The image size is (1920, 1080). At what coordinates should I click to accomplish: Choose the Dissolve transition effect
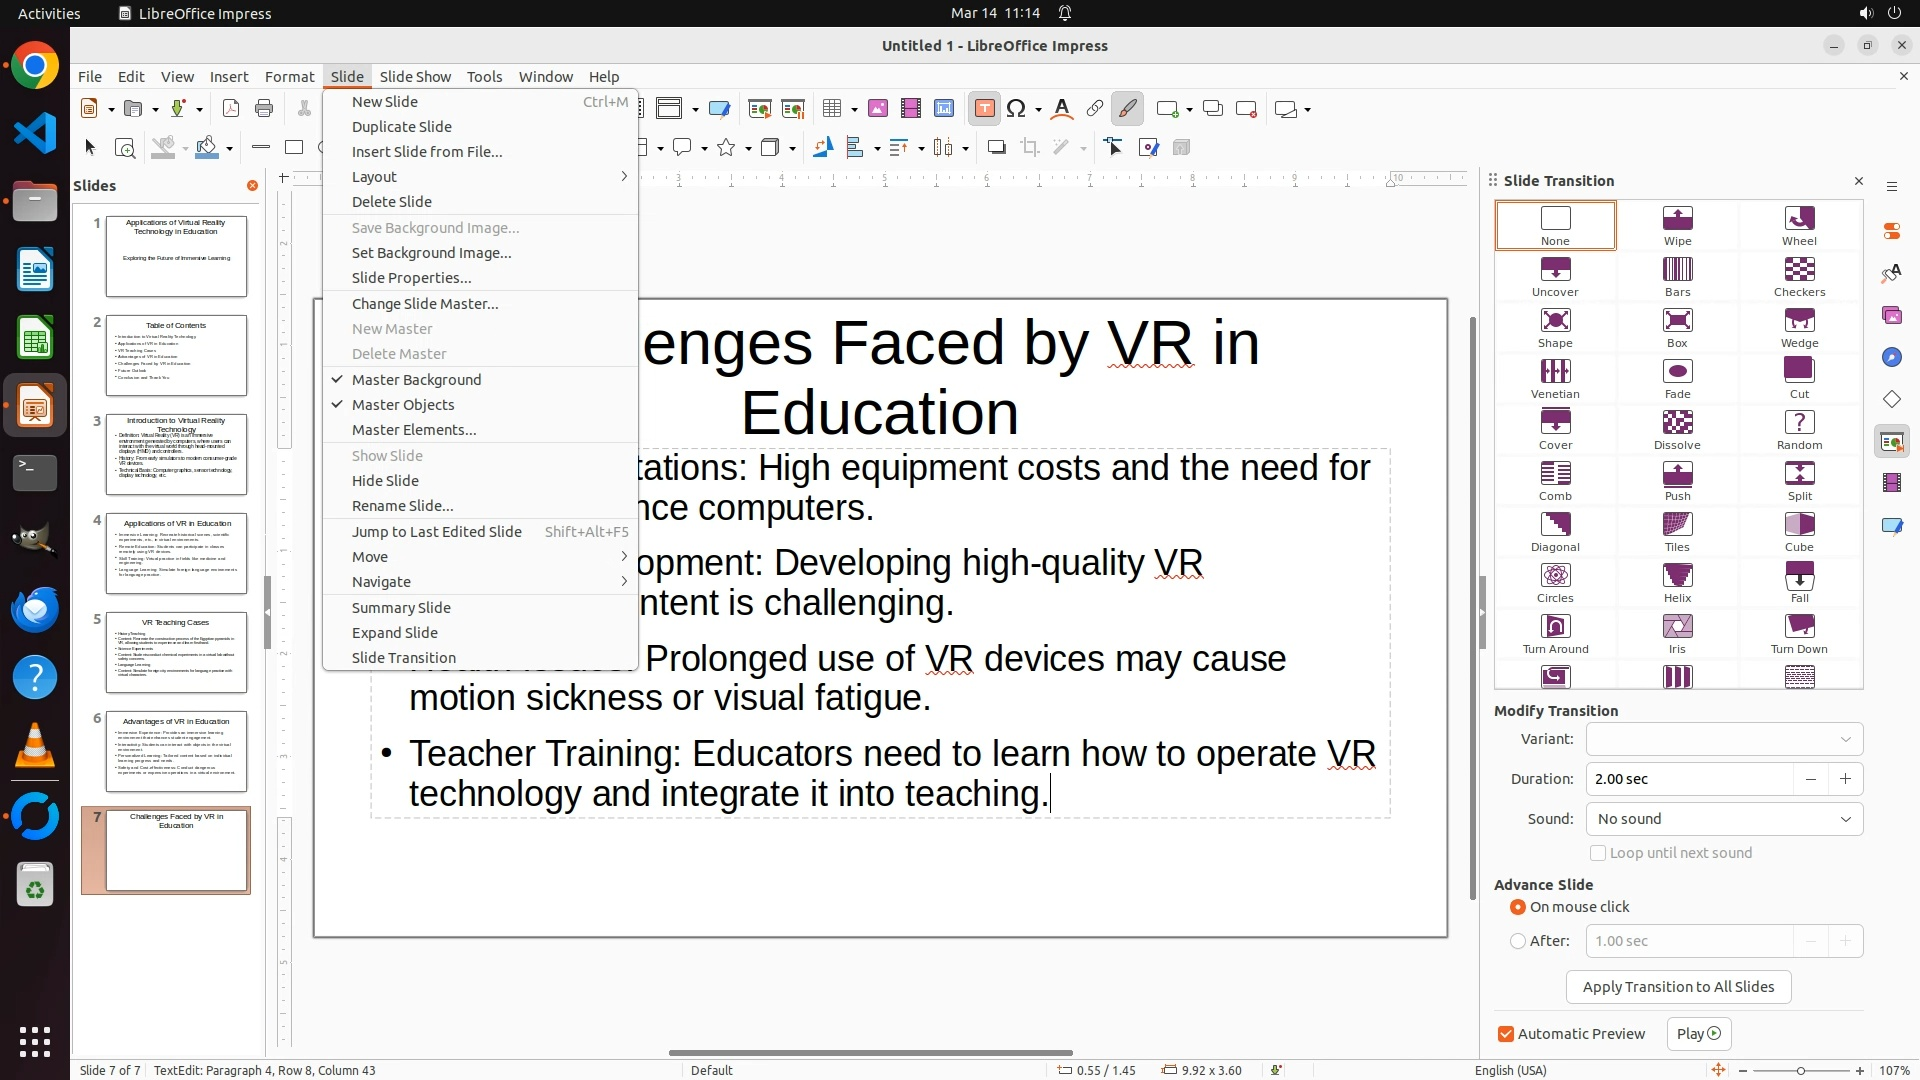[x=1677, y=429]
